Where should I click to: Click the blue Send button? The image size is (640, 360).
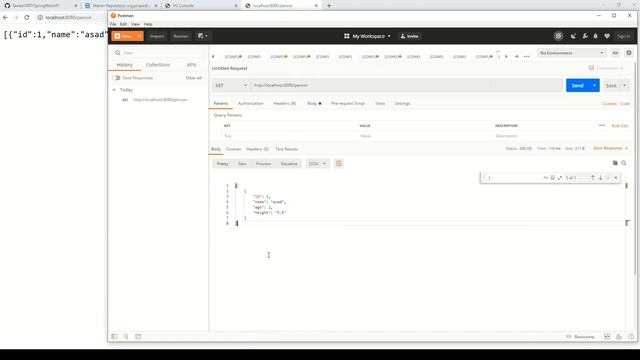(578, 85)
